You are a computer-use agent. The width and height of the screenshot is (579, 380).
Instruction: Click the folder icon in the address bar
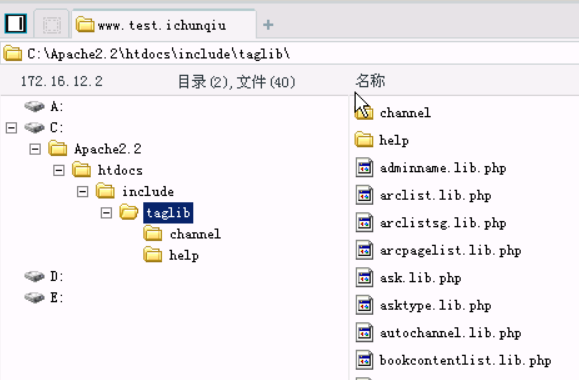pyautogui.click(x=13, y=54)
